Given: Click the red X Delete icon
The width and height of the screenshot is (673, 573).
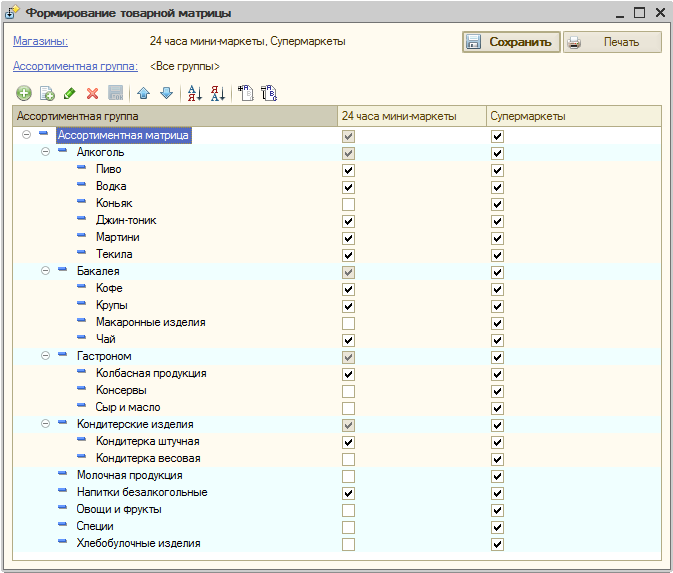Looking at the screenshot, I should coord(92,93).
